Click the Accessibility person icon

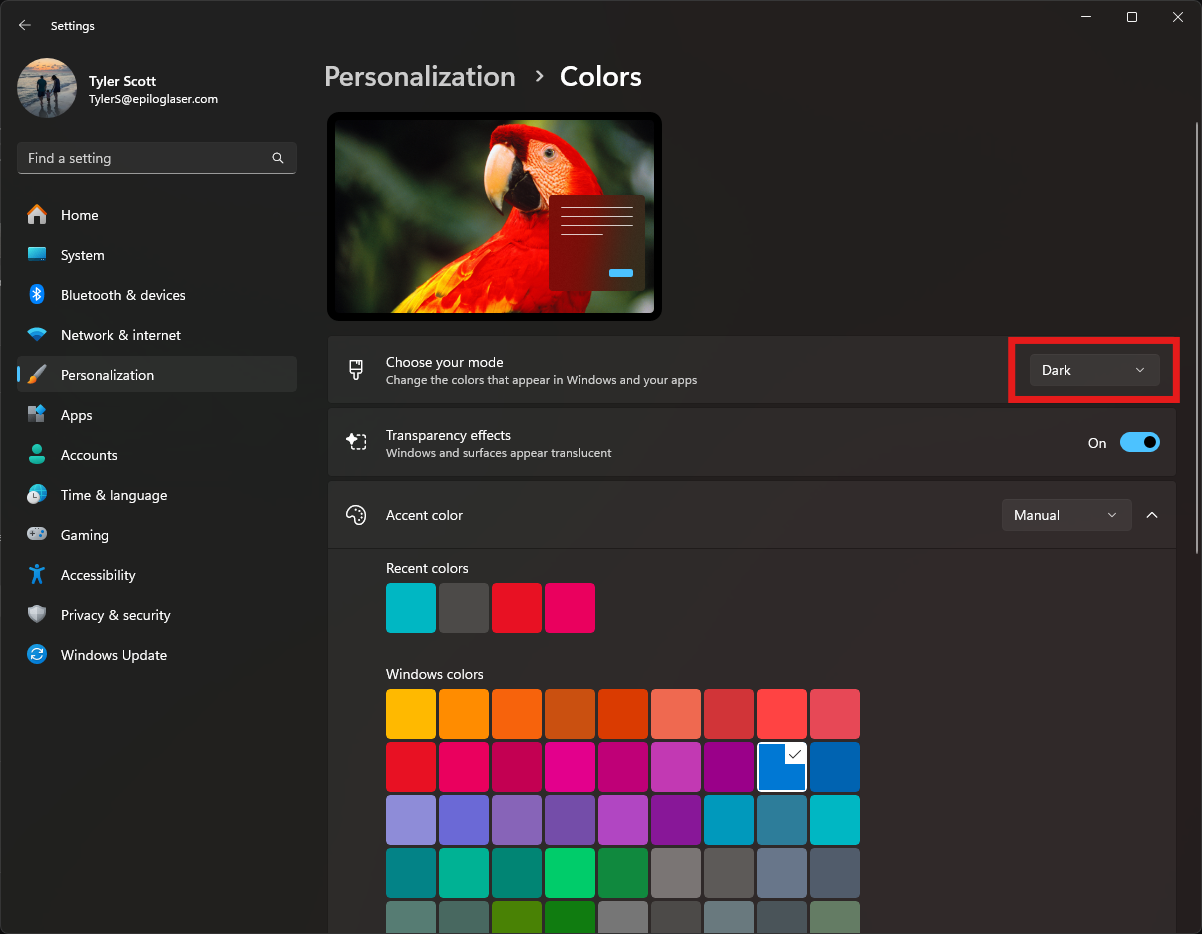point(37,575)
